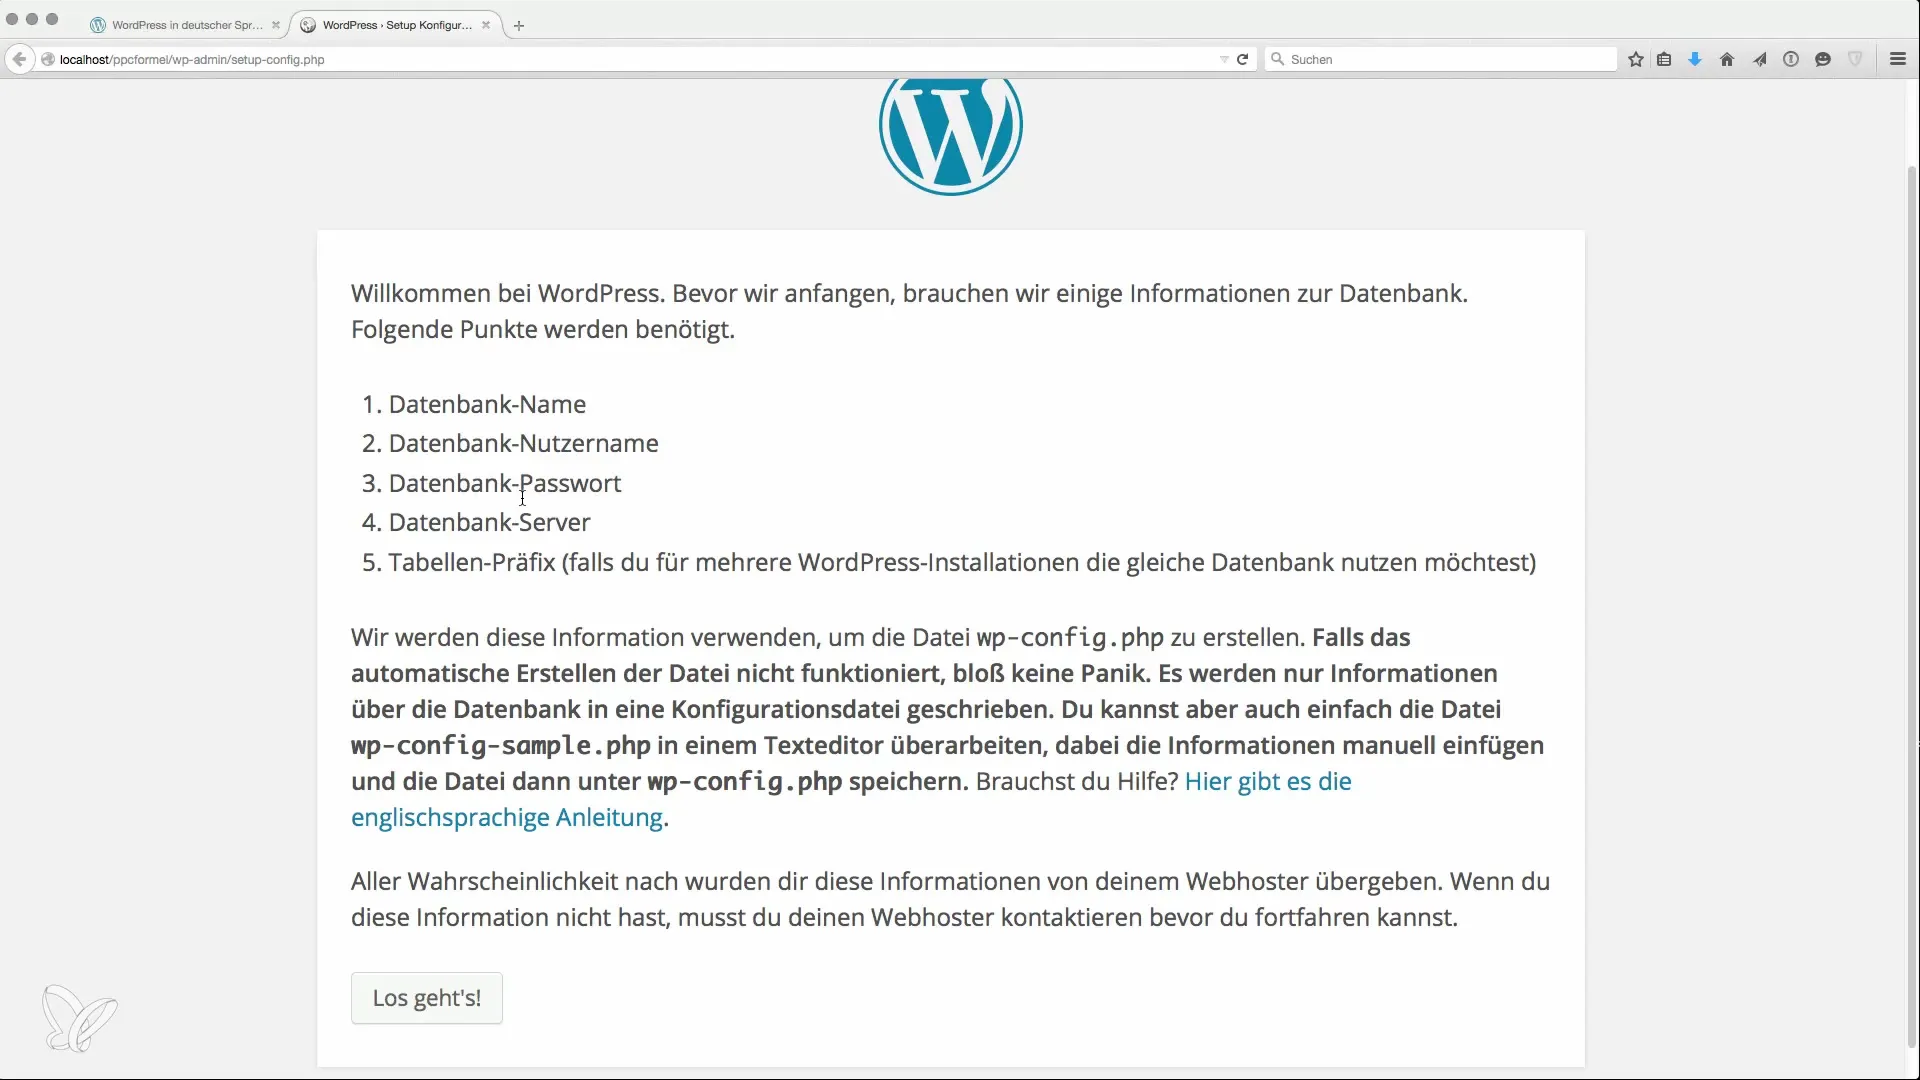Reload the page with the refresh icon
This screenshot has width=1920, height=1080.
[1242, 59]
